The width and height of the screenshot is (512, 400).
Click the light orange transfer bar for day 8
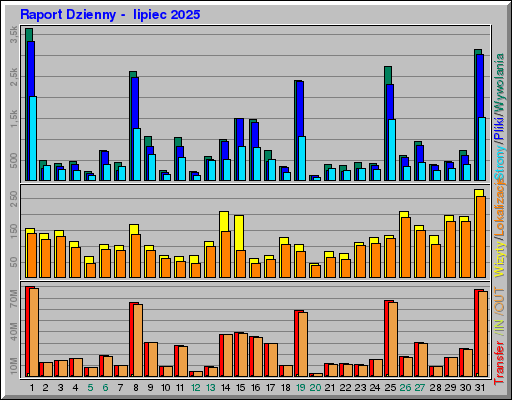[138, 340]
